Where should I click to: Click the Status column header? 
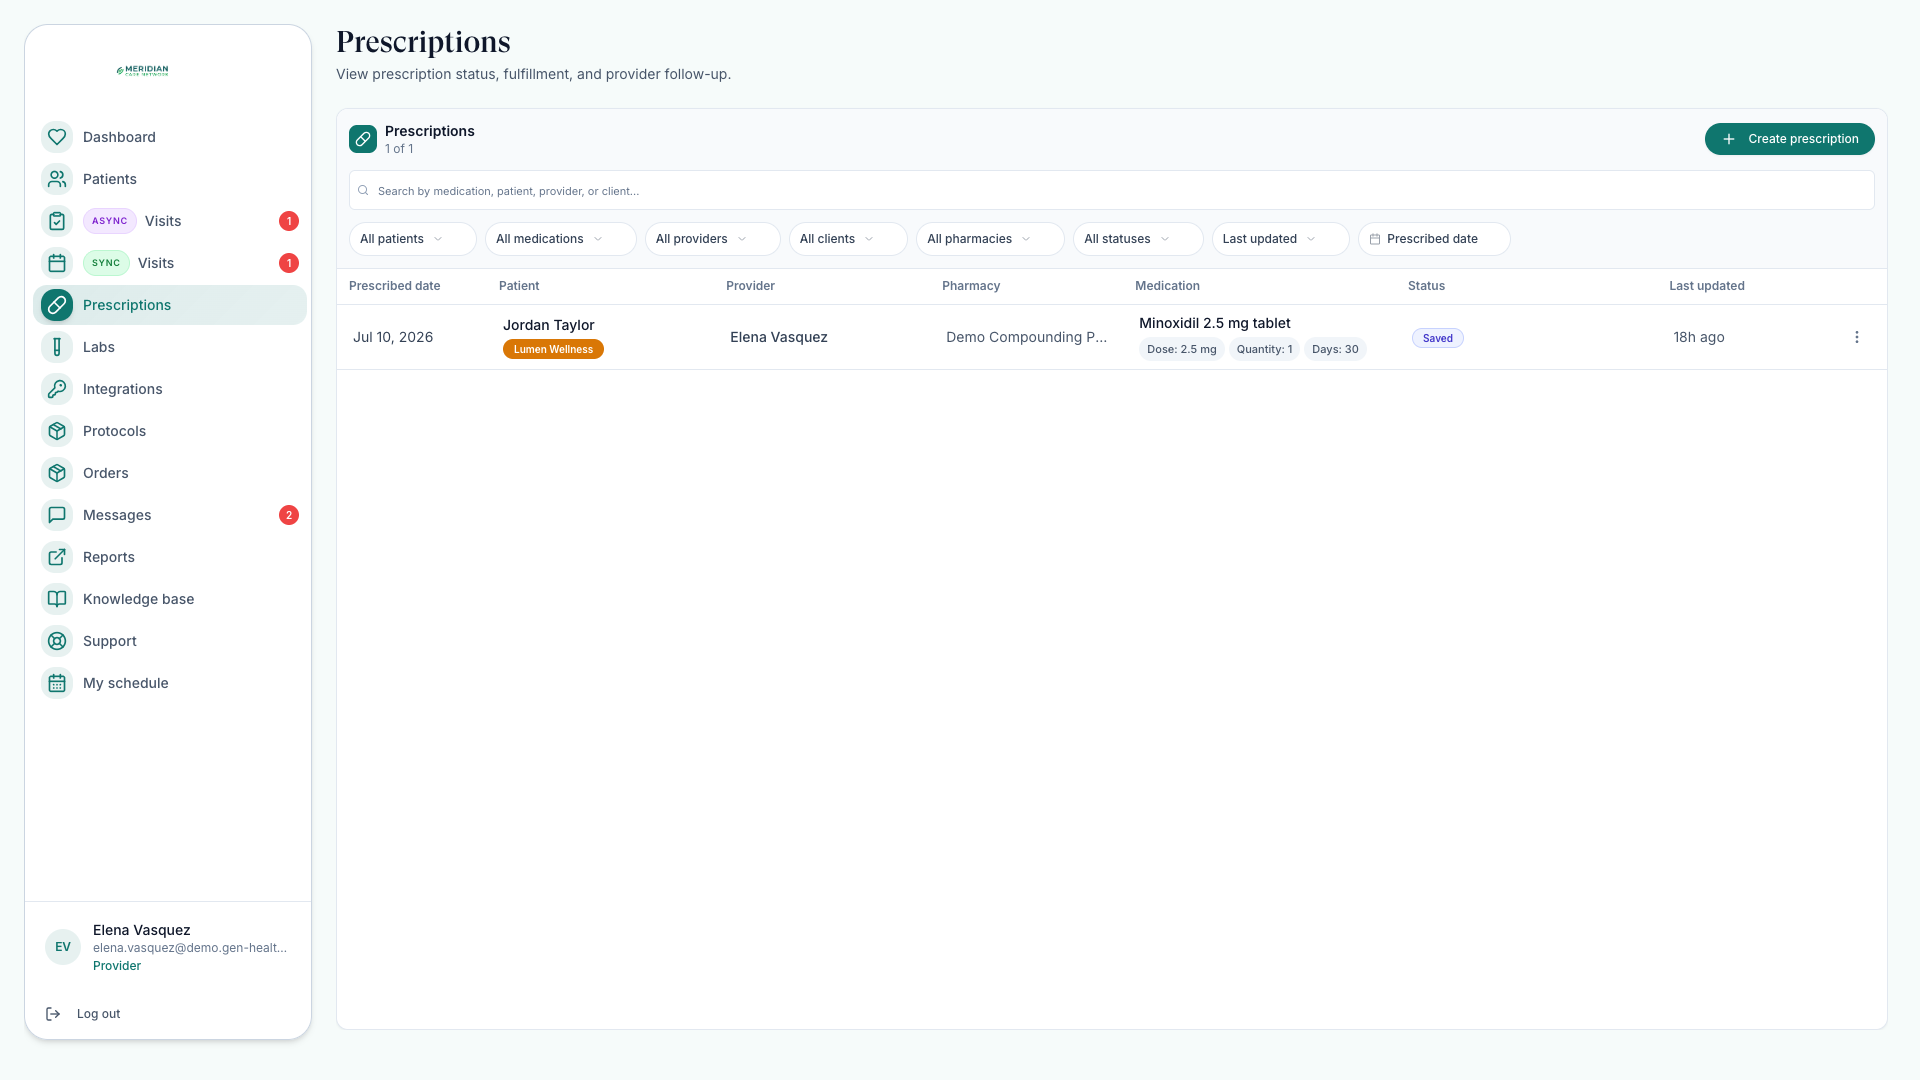point(1426,286)
